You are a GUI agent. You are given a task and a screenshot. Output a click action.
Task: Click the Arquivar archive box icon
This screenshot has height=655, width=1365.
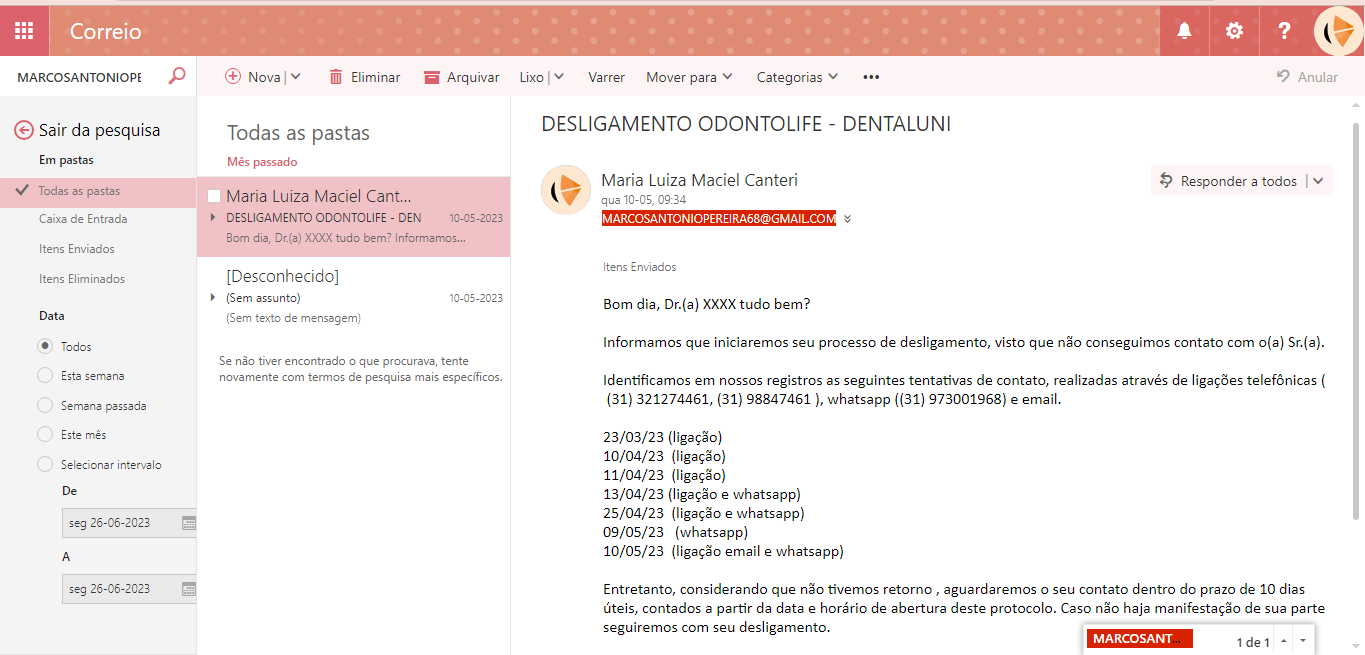(432, 77)
